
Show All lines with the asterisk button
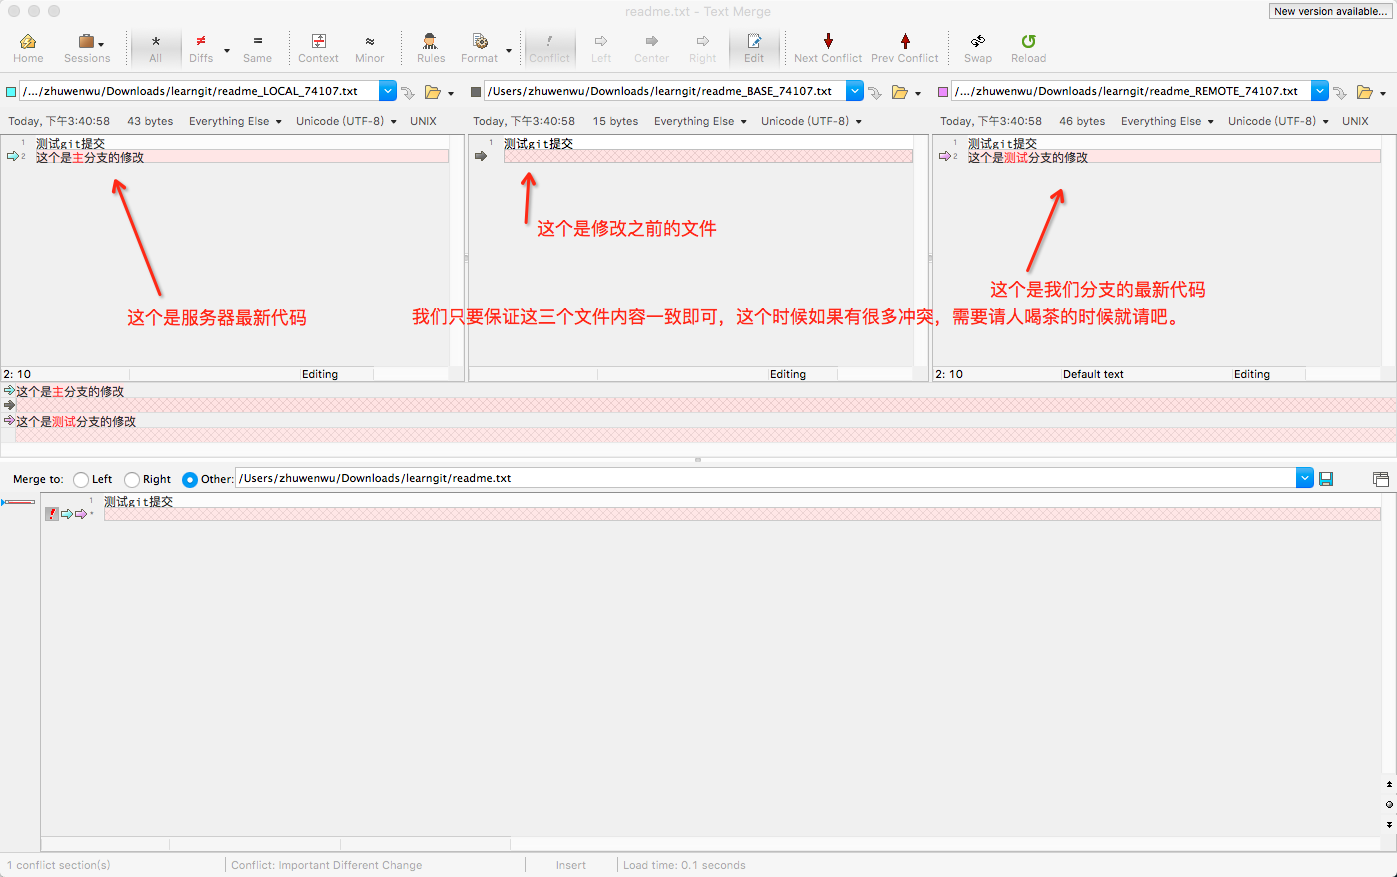156,47
